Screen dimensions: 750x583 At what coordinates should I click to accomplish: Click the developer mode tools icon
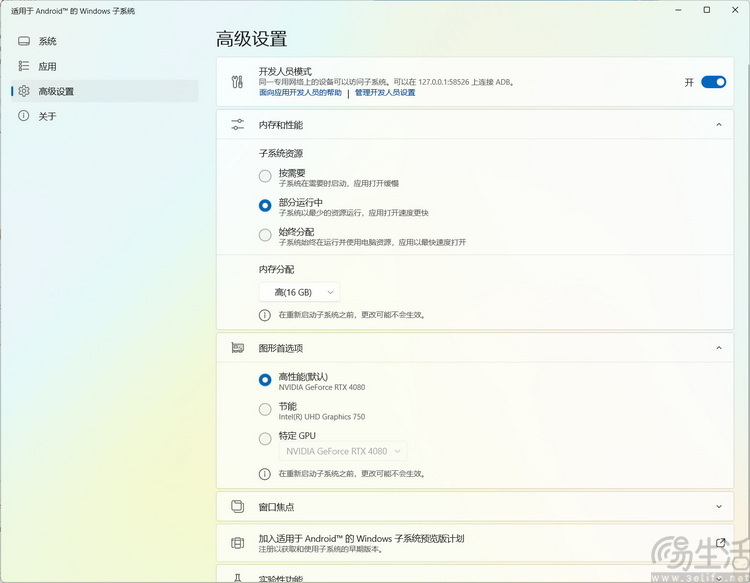tap(237, 82)
